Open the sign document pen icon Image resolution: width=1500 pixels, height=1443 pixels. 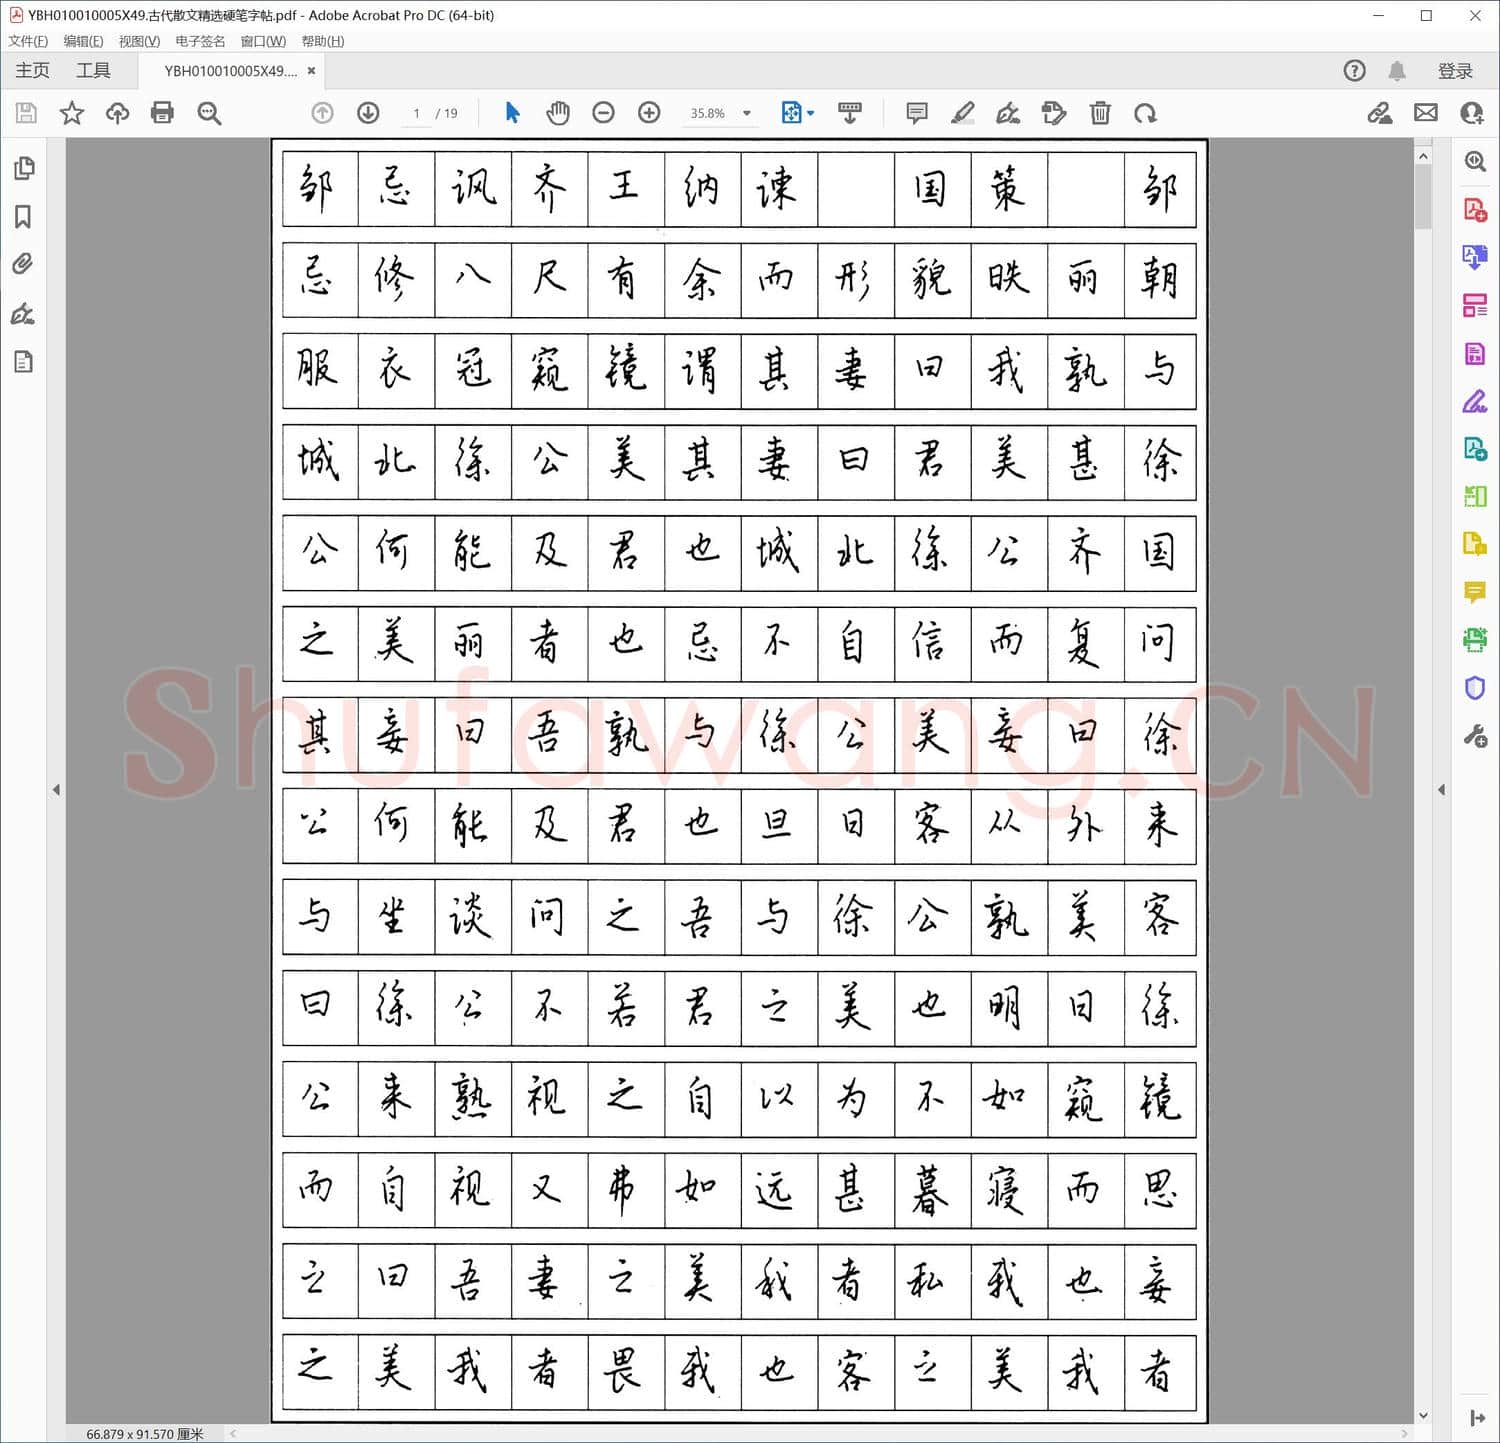(x=1008, y=113)
